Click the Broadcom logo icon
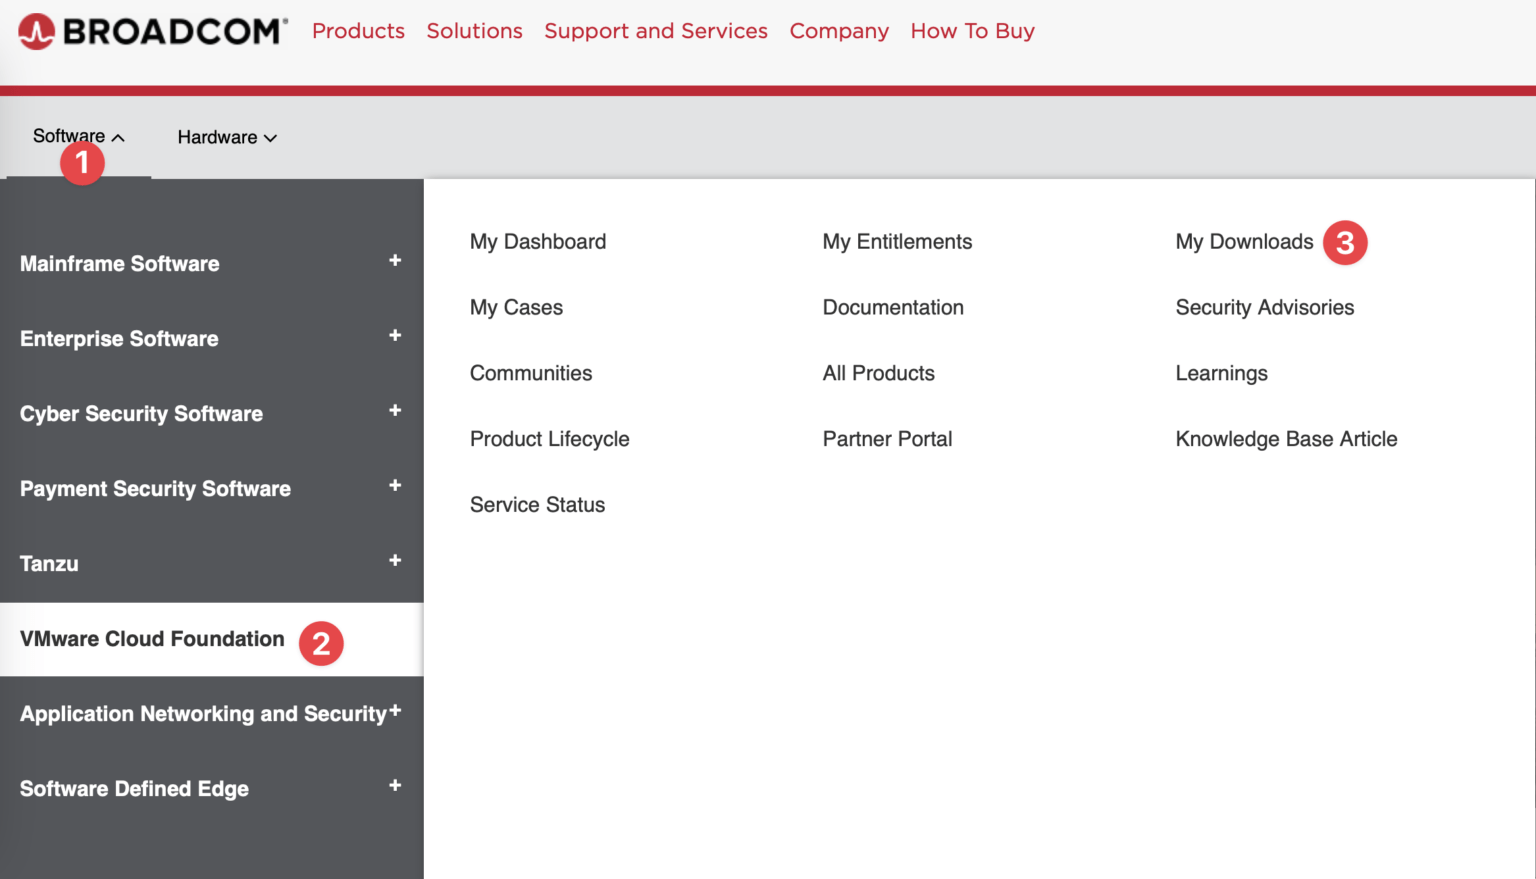This screenshot has height=879, width=1536. click(x=37, y=32)
